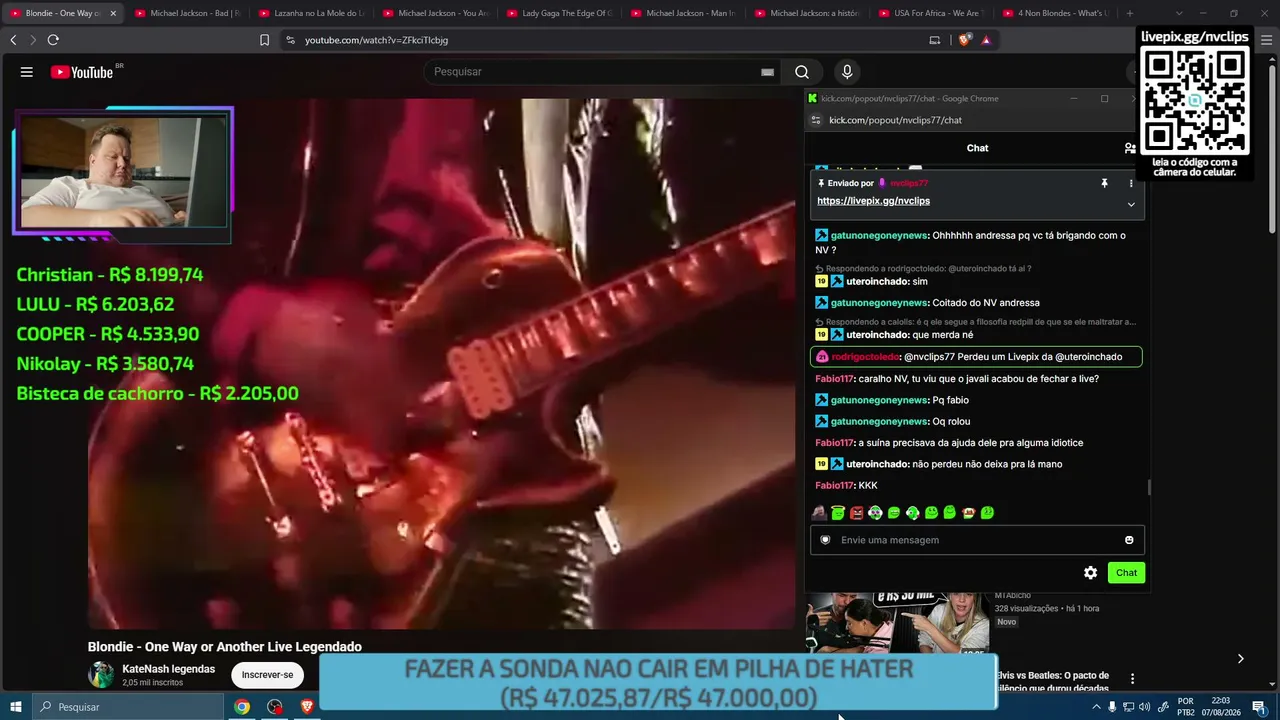Image resolution: width=1280 pixels, height=720 pixels.
Task: Bookmark this page with the bookmark icon
Action: pos(264,40)
